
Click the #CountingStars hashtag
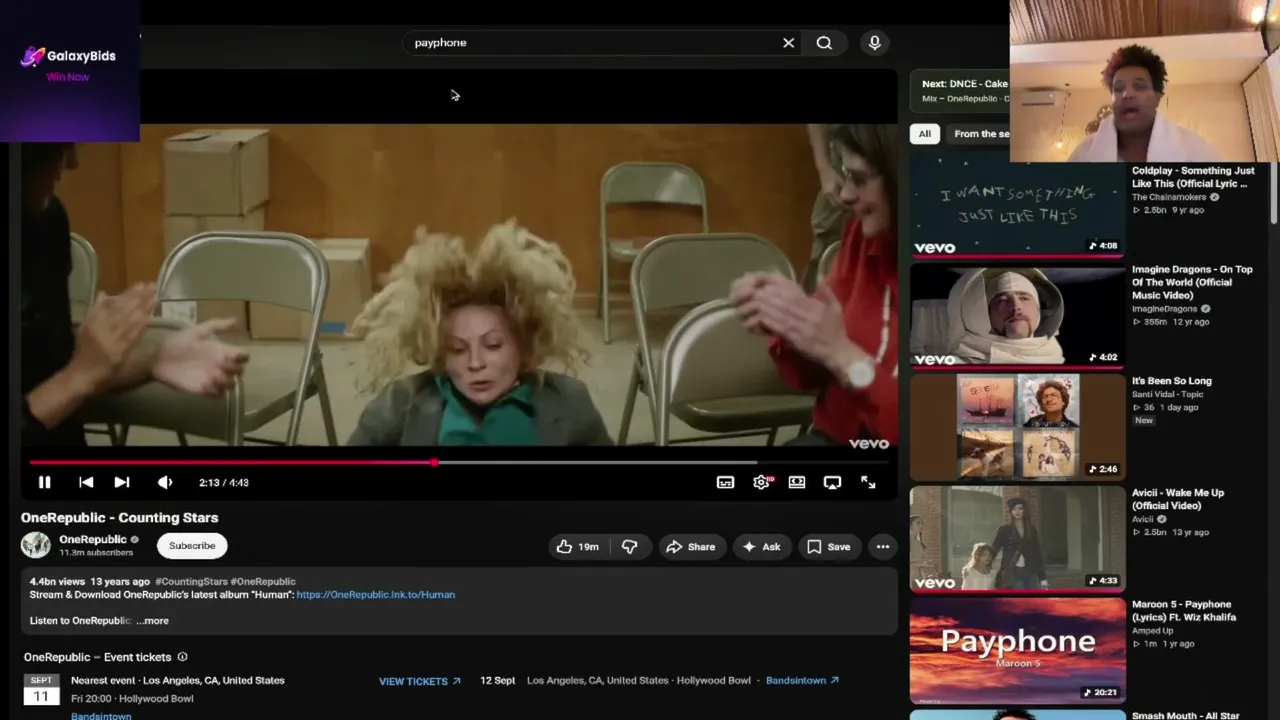[191, 581]
